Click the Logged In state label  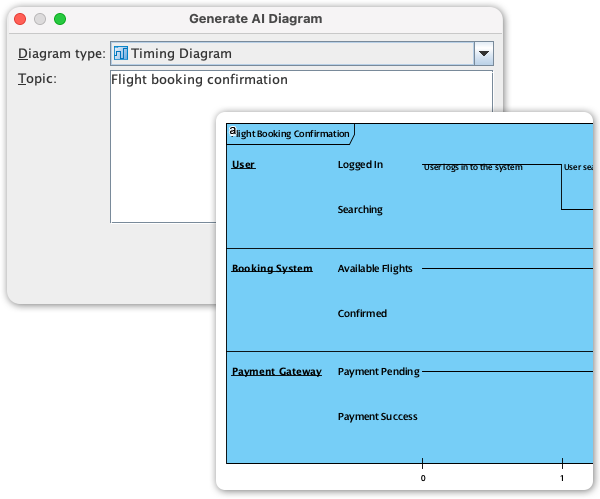pos(360,164)
